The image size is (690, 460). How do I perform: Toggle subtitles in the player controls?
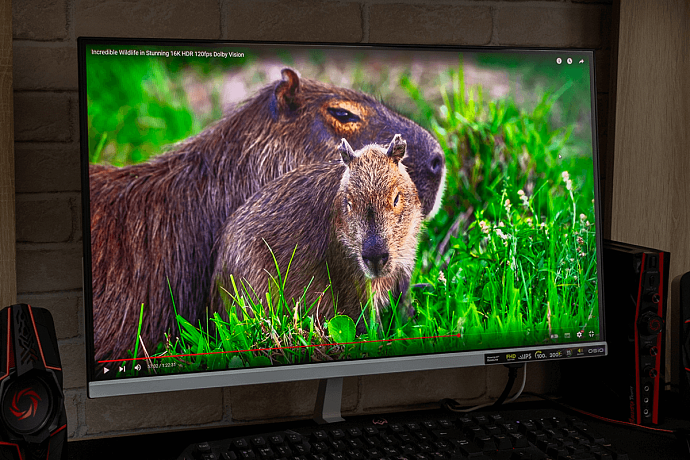[556, 336]
